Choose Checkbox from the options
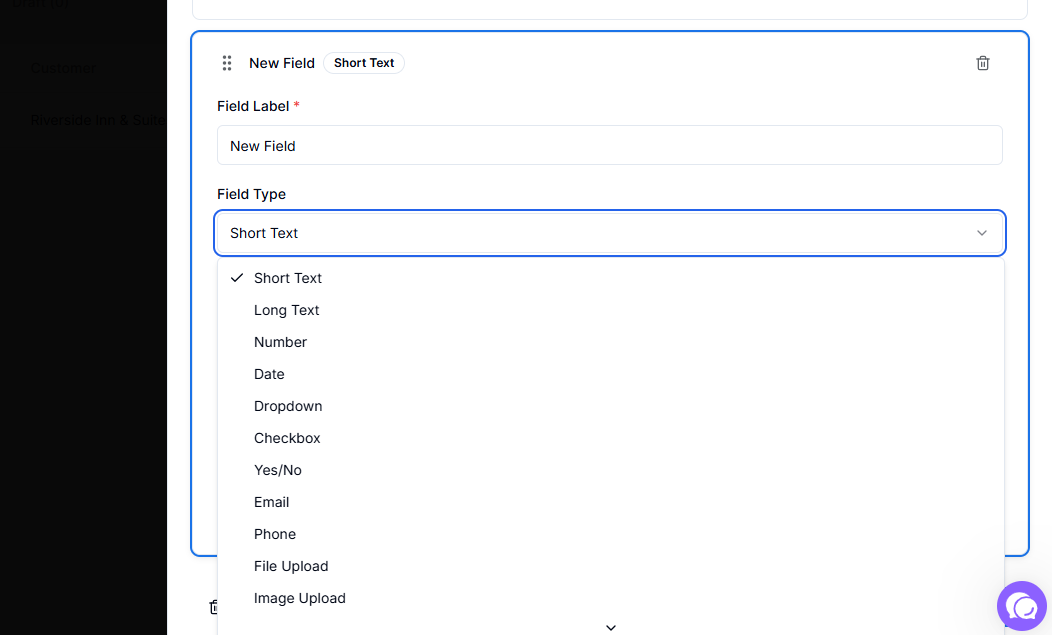This screenshot has height=635, width=1052. [287, 438]
